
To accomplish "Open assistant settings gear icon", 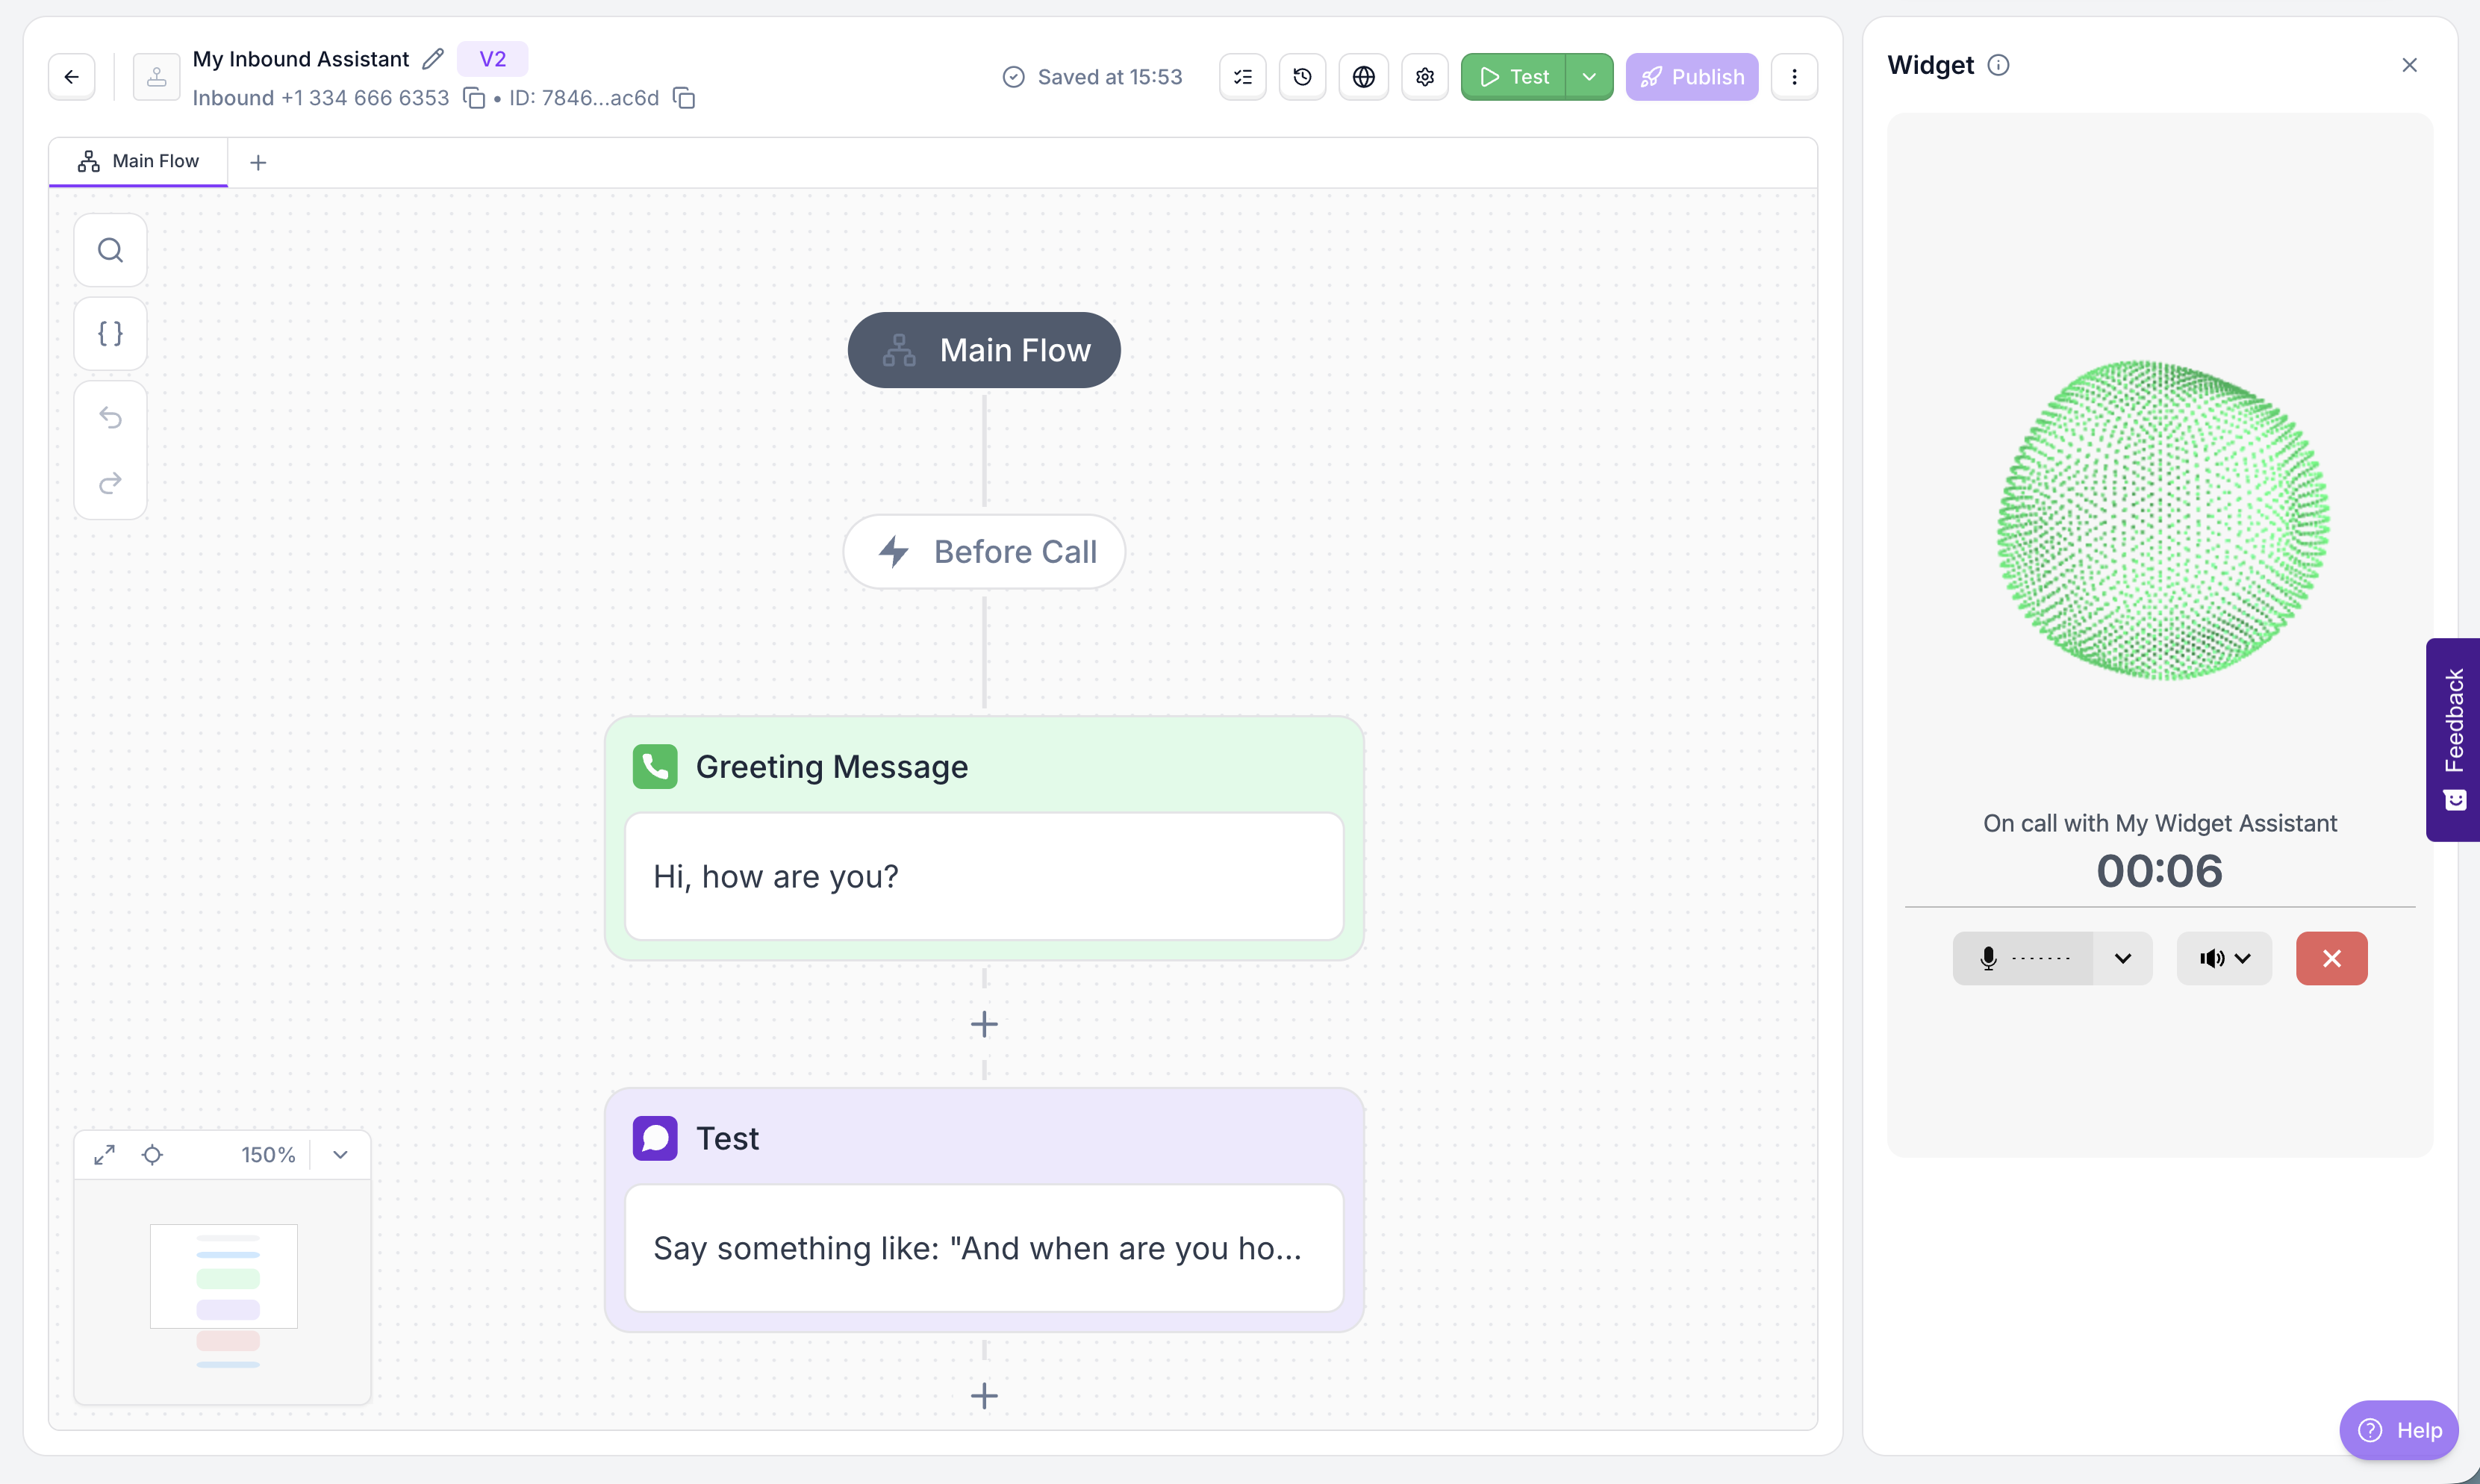I will pos(1424,77).
